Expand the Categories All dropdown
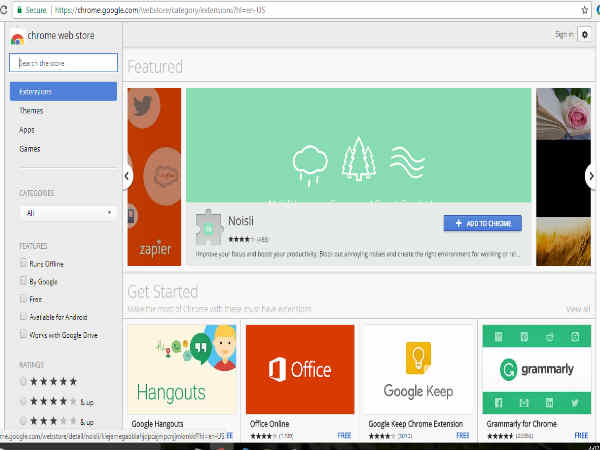This screenshot has width=600, height=450. coord(67,213)
